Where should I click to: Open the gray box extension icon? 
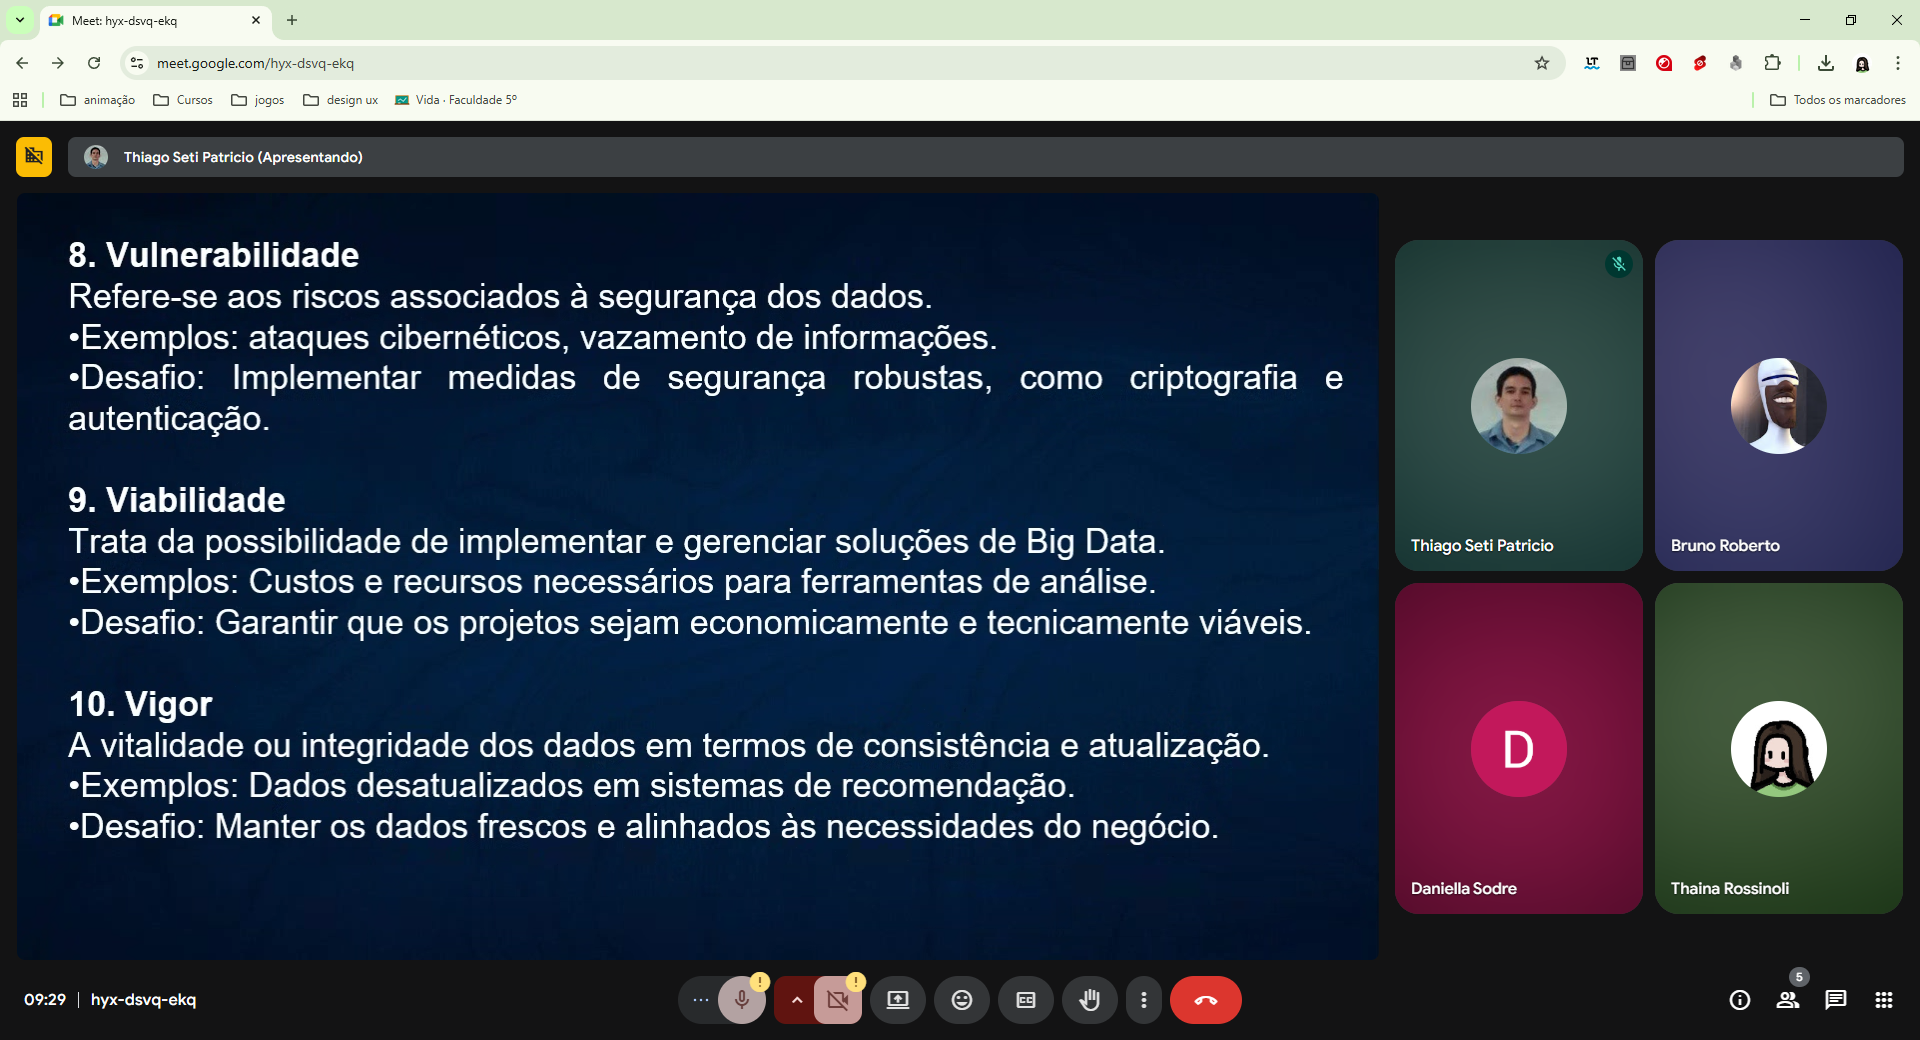click(x=1628, y=63)
